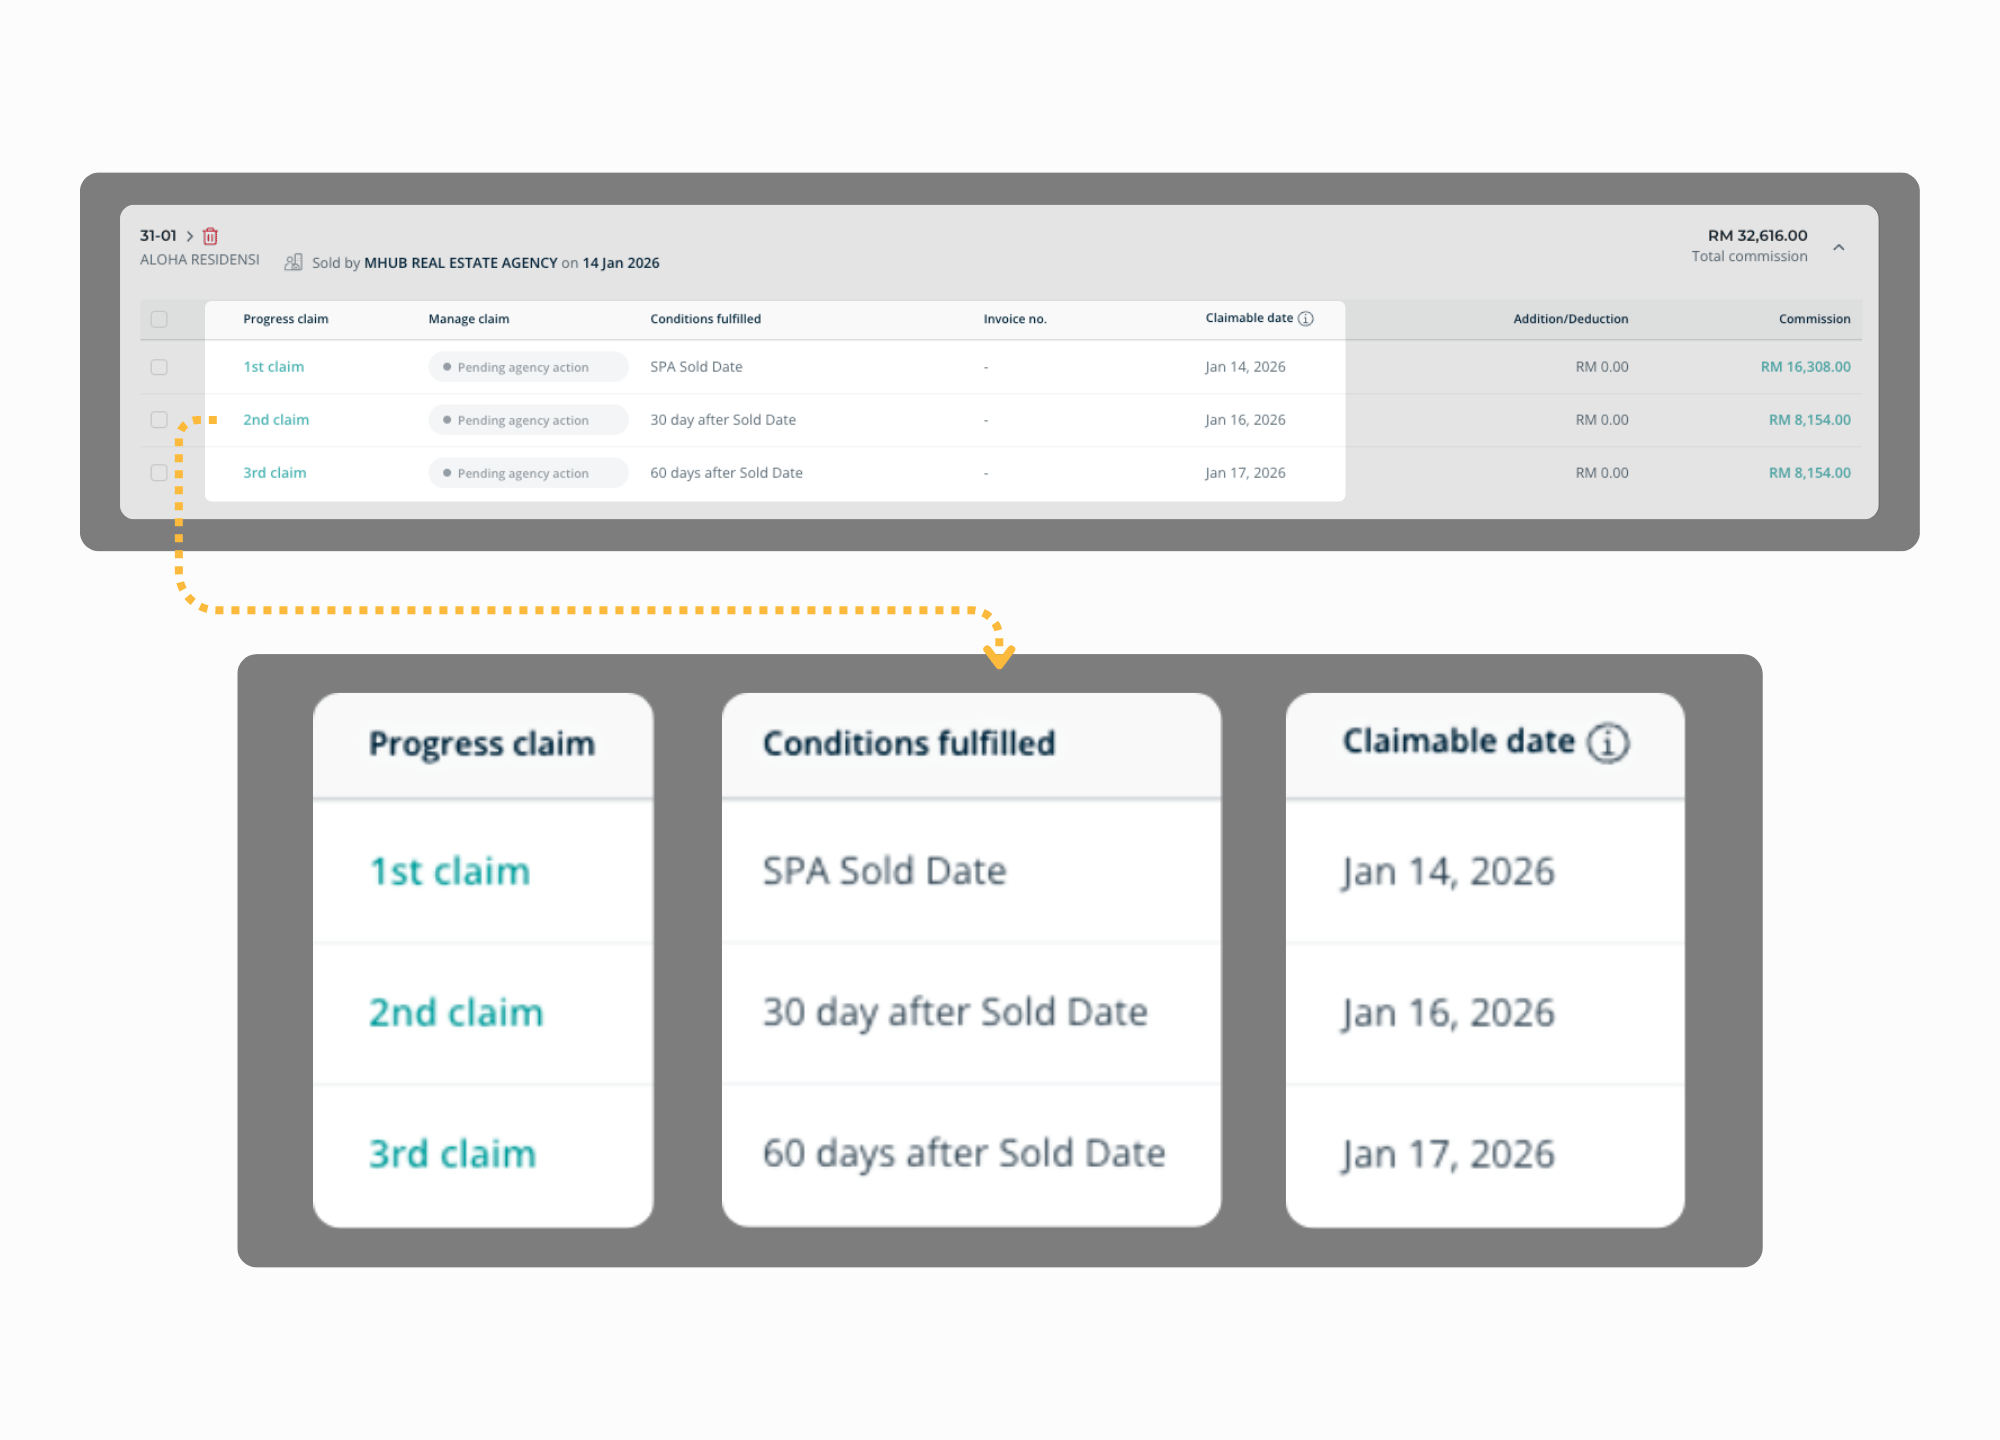Image resolution: width=2000 pixels, height=1440 pixels.
Task: Click the RM 32,616.00 total commission value
Action: click(x=1757, y=236)
